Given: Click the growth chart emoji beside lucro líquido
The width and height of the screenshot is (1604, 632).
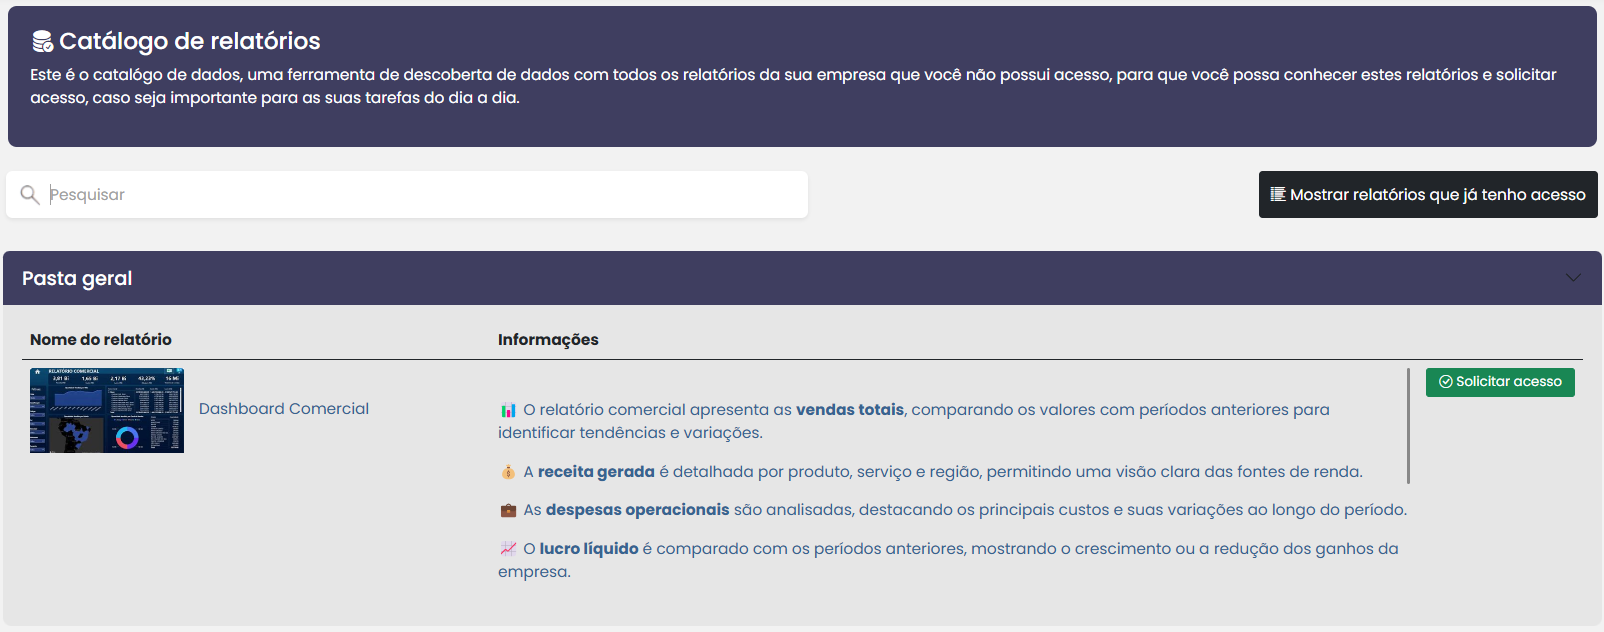Looking at the screenshot, I should tap(508, 549).
